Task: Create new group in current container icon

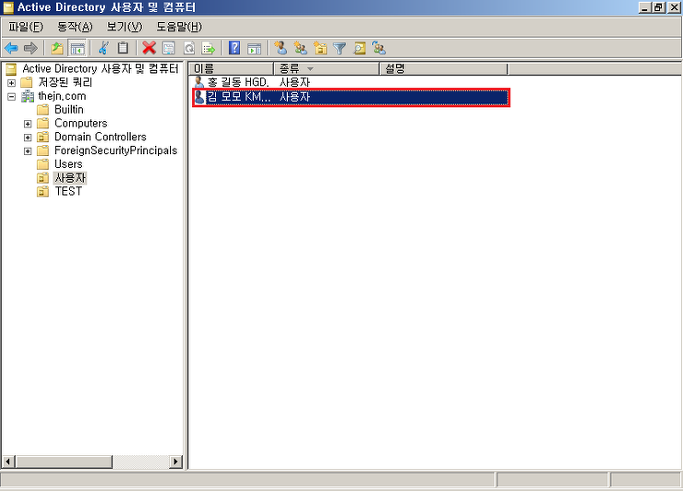Action: 301,48
